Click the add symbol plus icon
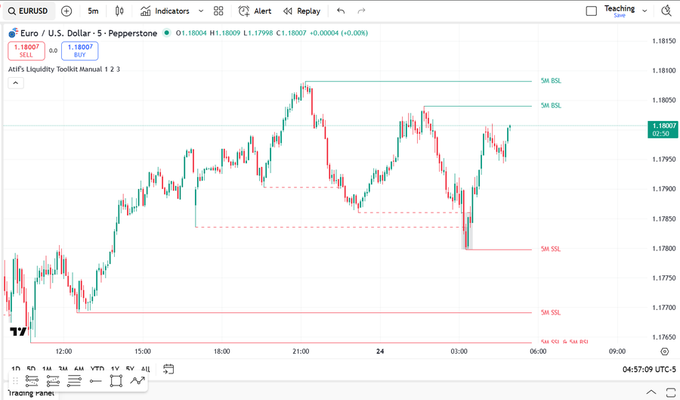The height and width of the screenshot is (400, 680). (66, 11)
